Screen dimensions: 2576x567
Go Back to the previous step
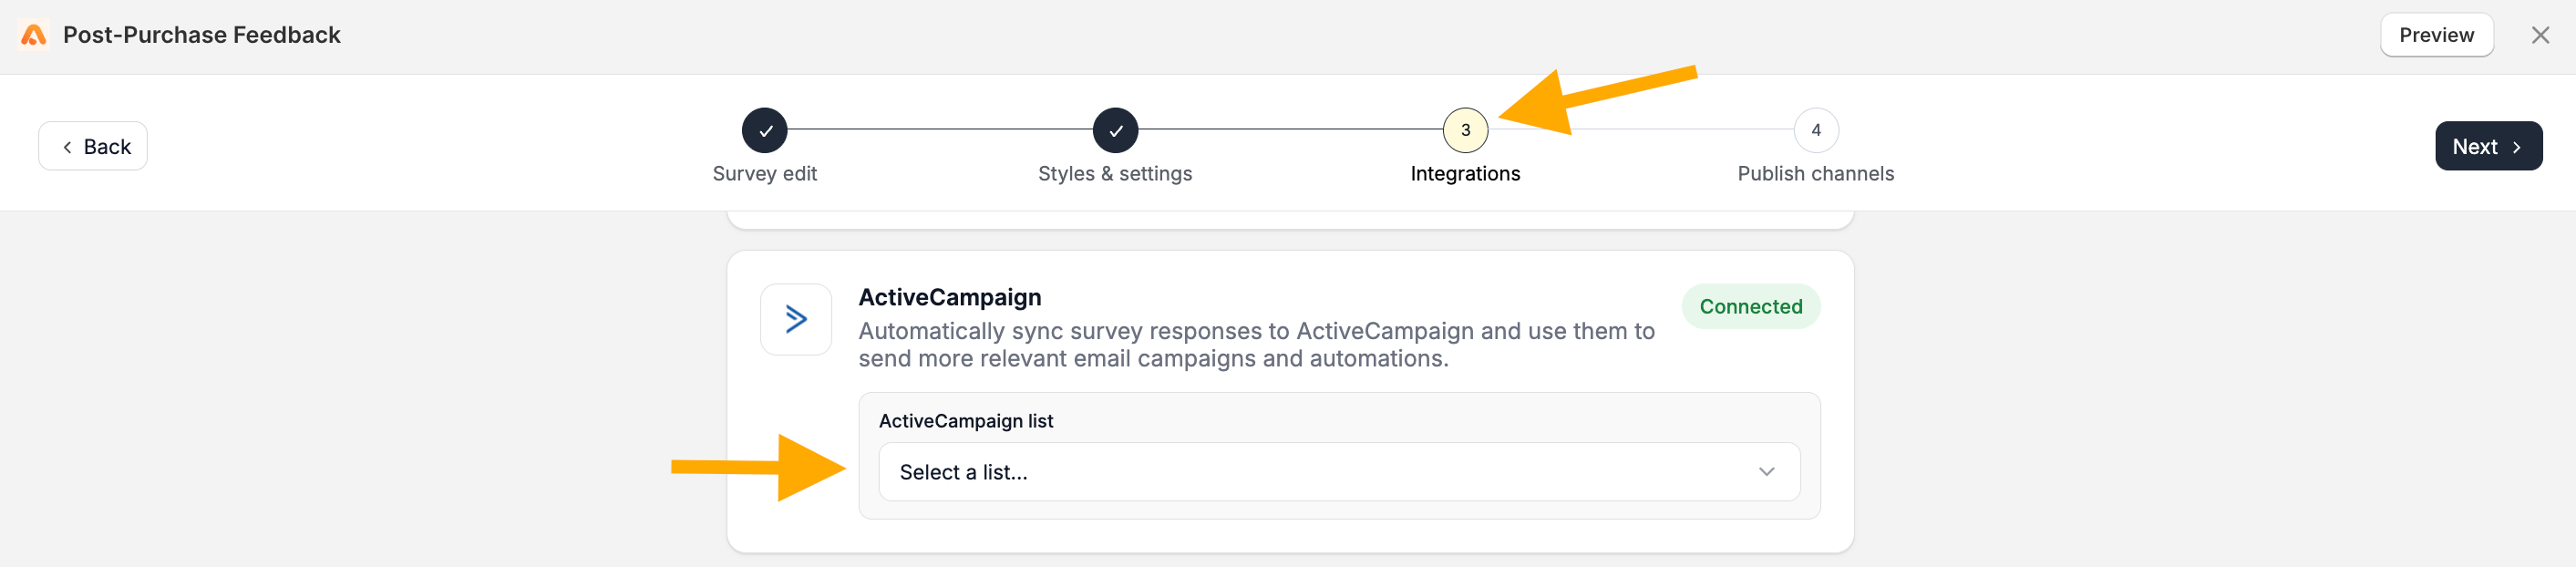(x=93, y=146)
